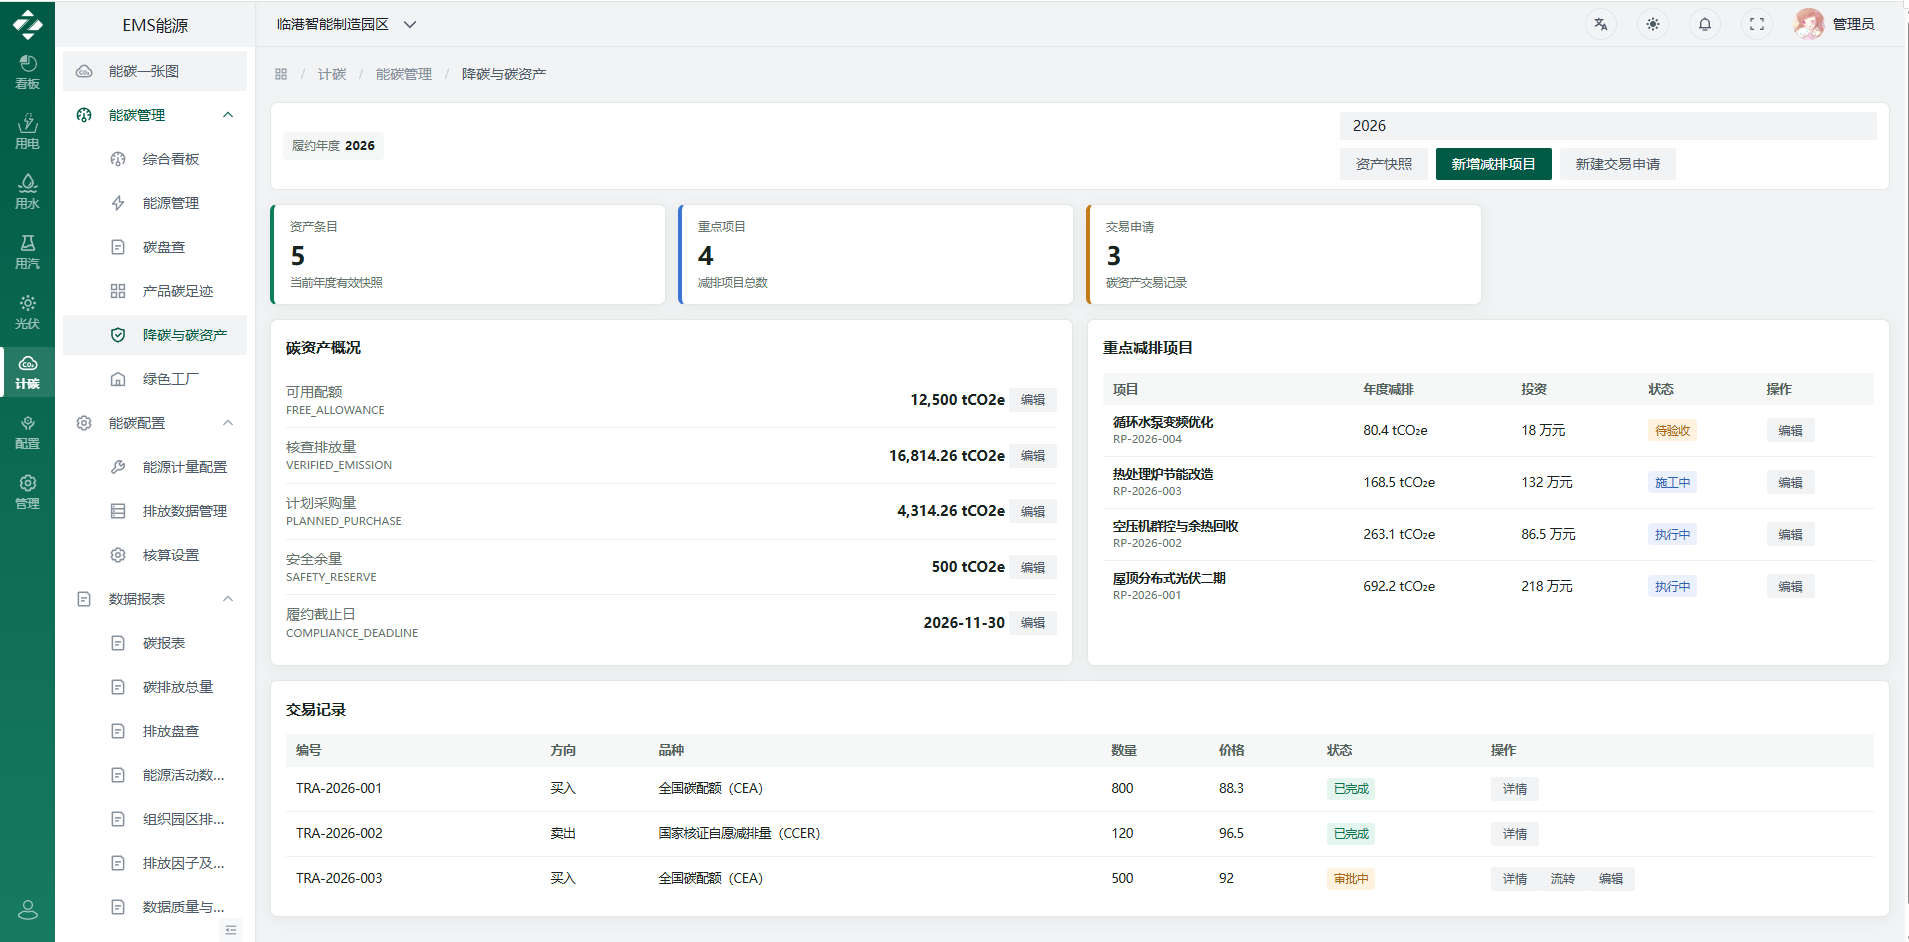Edit transaction TRA-2026-003

coord(1610,879)
